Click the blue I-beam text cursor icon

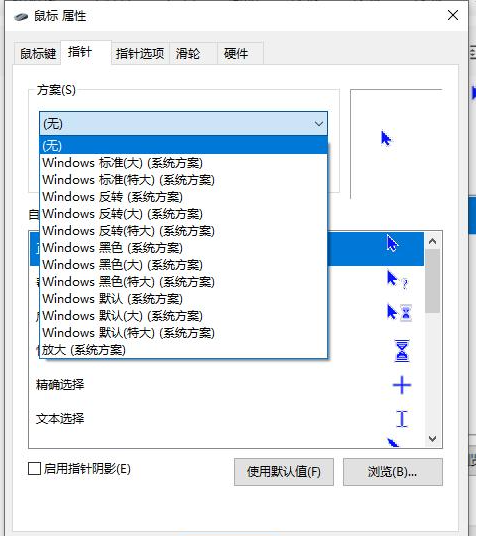tap(402, 419)
